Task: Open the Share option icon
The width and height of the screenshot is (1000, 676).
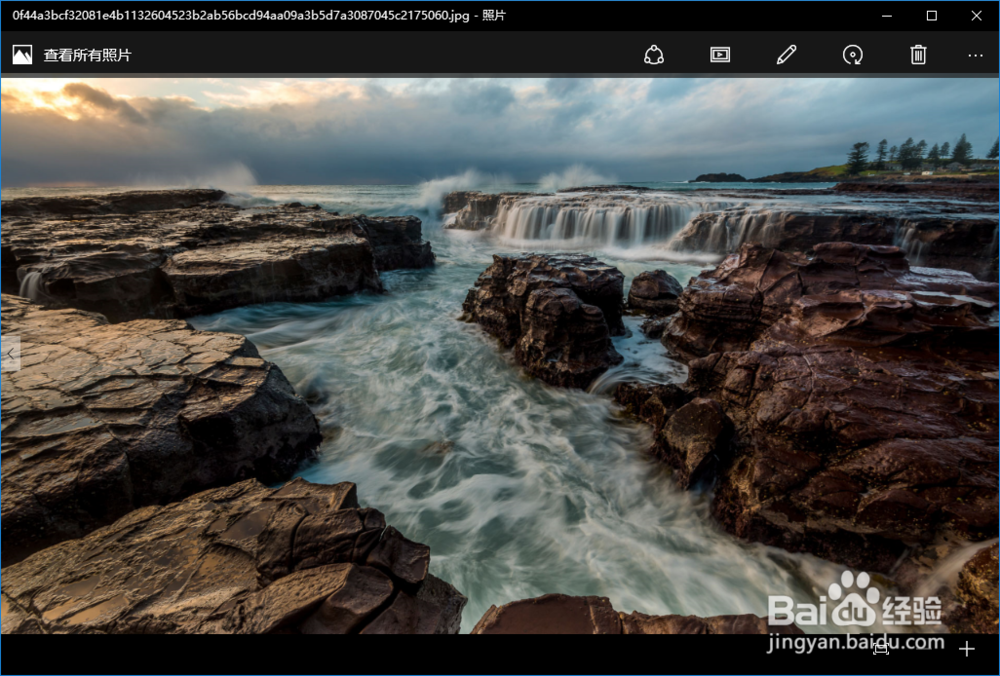Action: point(654,55)
